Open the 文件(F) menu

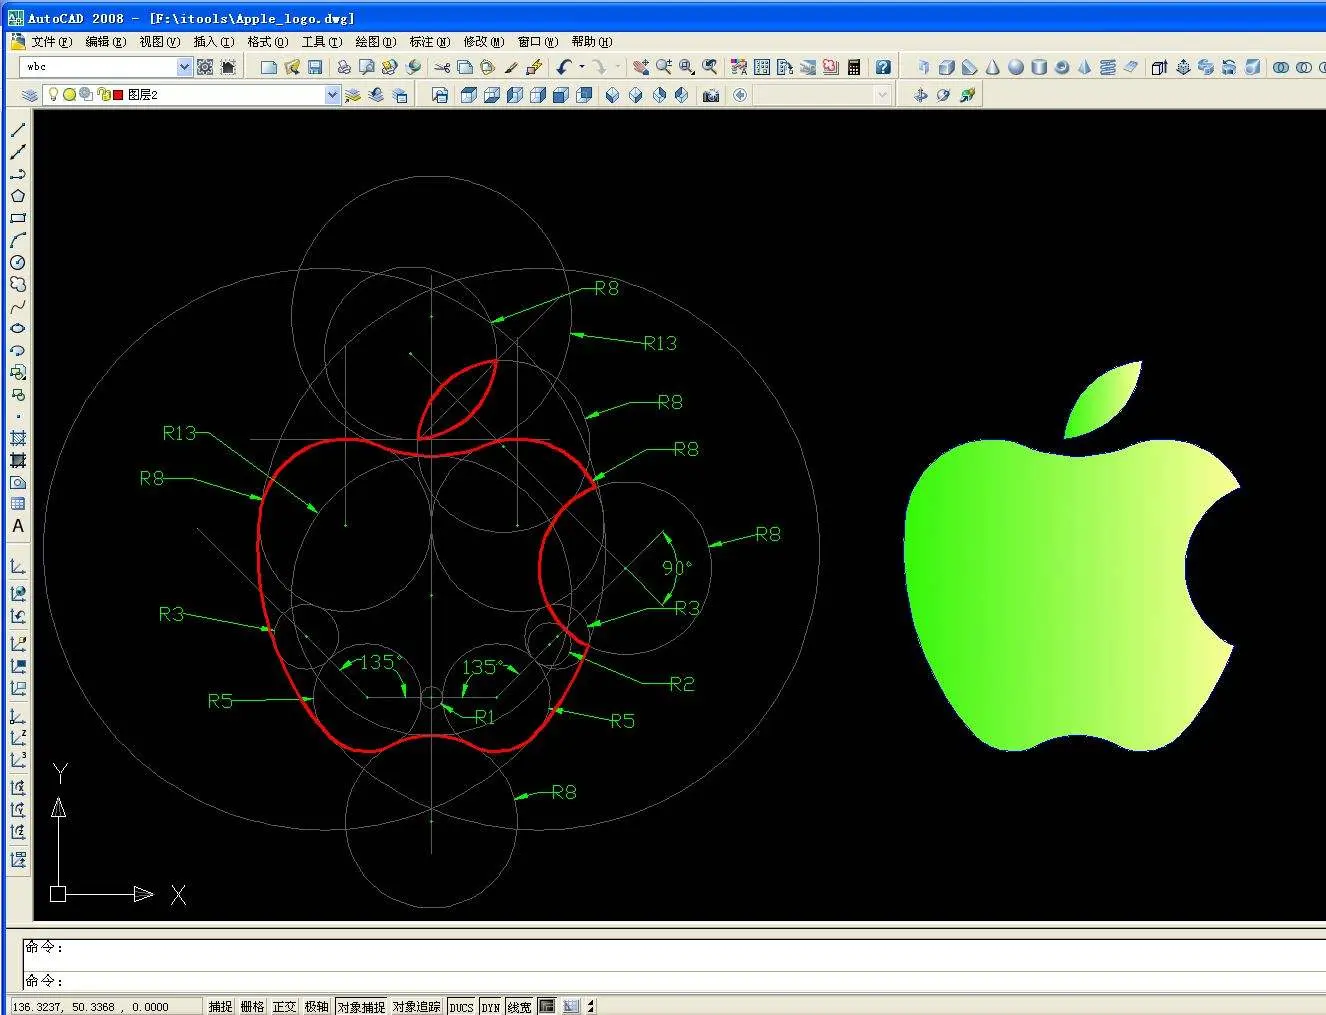click(x=51, y=42)
